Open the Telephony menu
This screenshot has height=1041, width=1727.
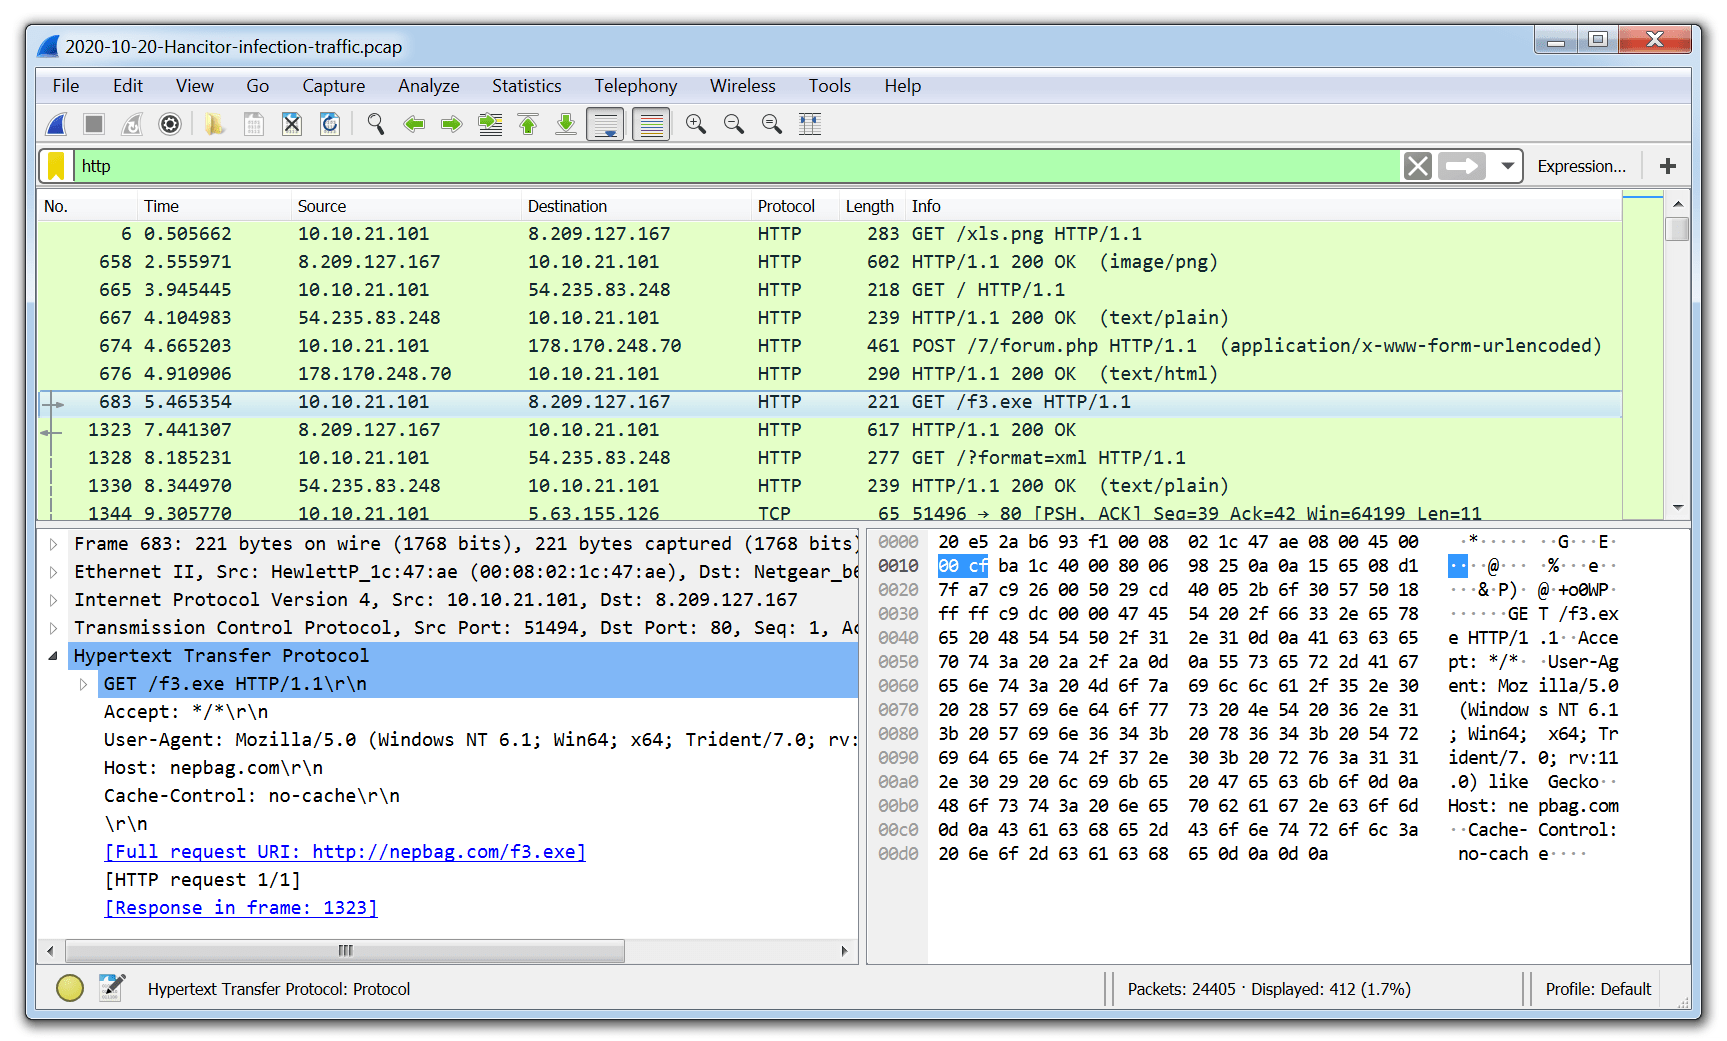point(635,86)
